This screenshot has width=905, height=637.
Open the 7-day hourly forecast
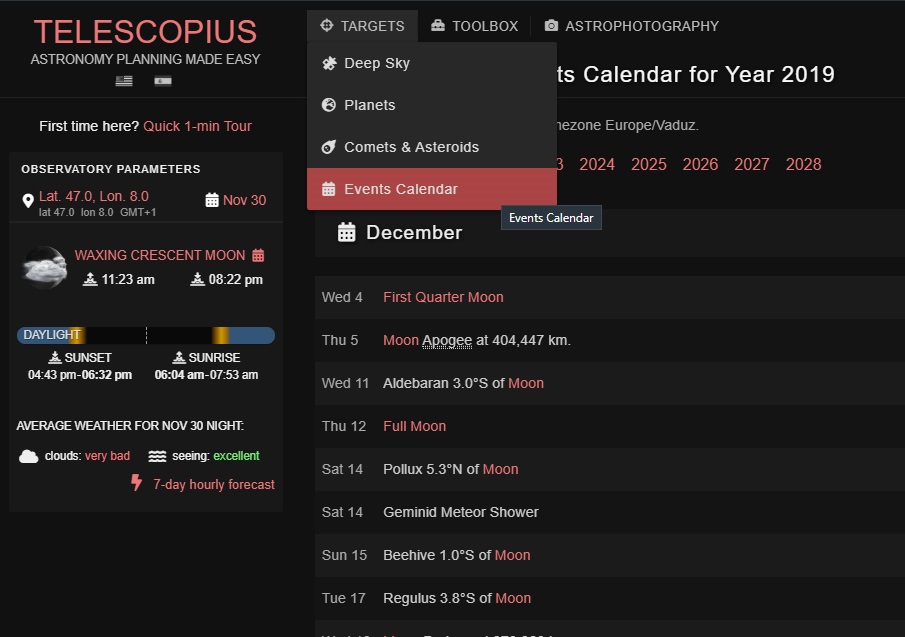213,484
